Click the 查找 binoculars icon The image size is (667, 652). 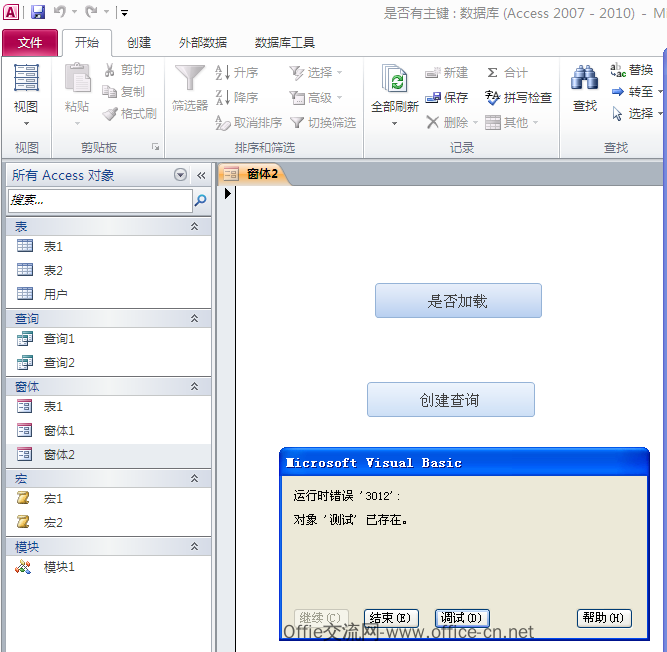tap(584, 78)
